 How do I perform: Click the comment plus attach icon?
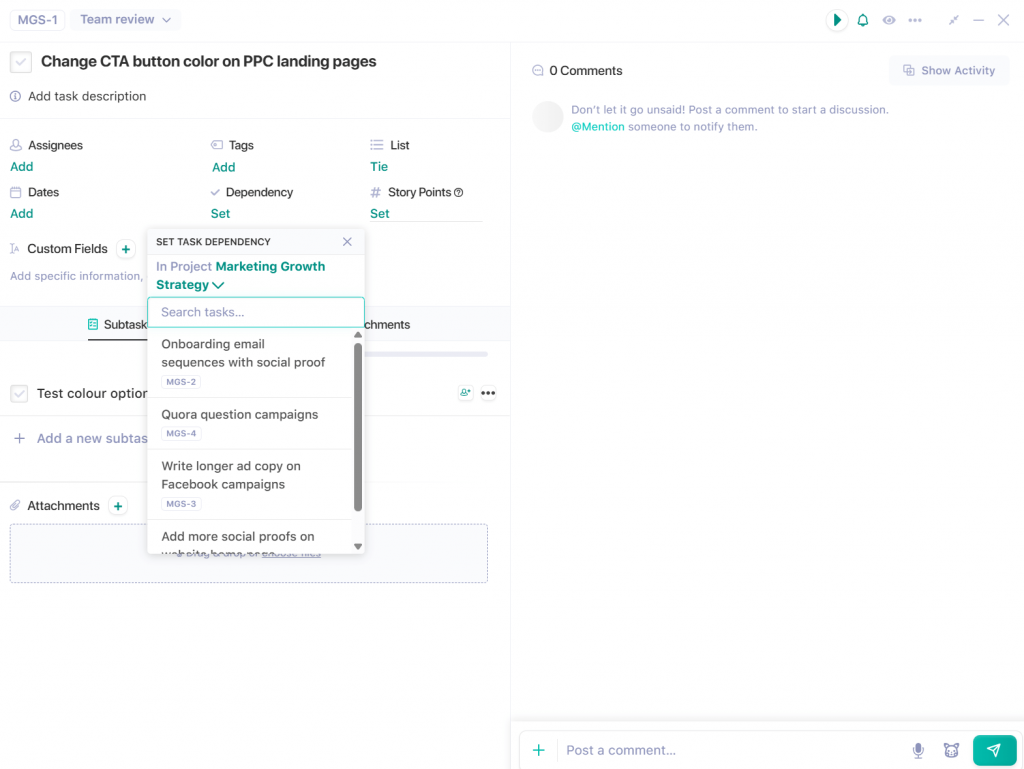coord(539,750)
